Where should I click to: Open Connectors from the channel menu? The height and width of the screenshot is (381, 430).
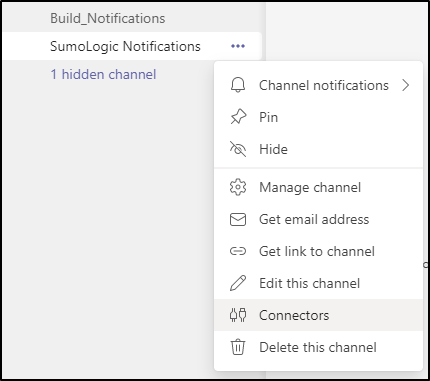tap(318, 315)
